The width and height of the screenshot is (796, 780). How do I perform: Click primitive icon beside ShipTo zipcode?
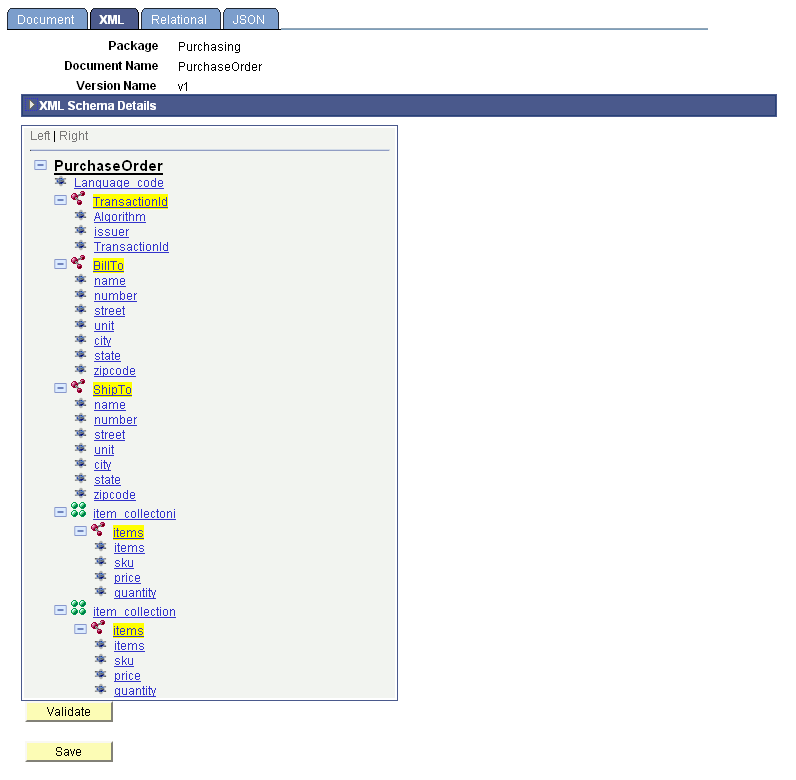tap(80, 493)
